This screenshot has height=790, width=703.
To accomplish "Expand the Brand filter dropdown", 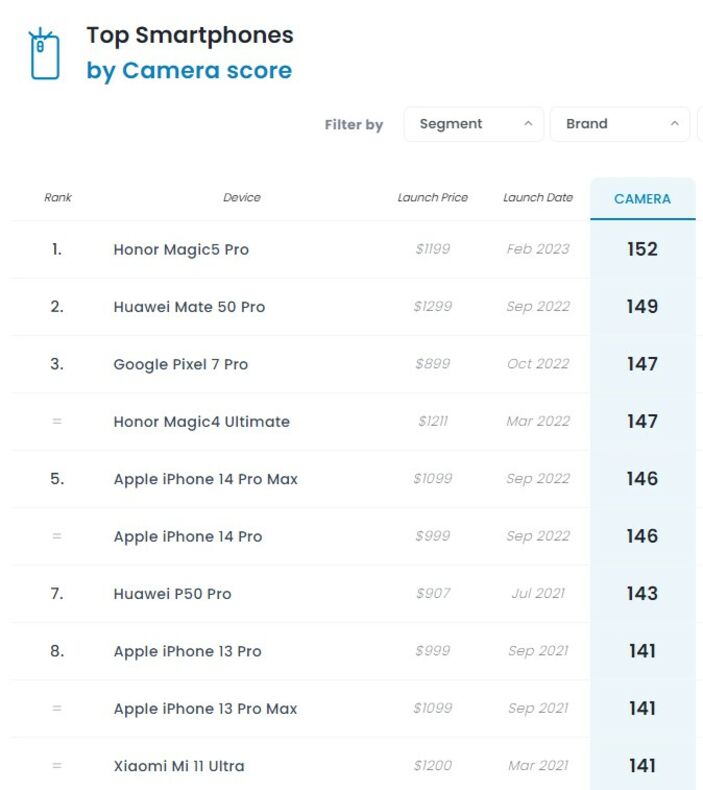I will 619,124.
